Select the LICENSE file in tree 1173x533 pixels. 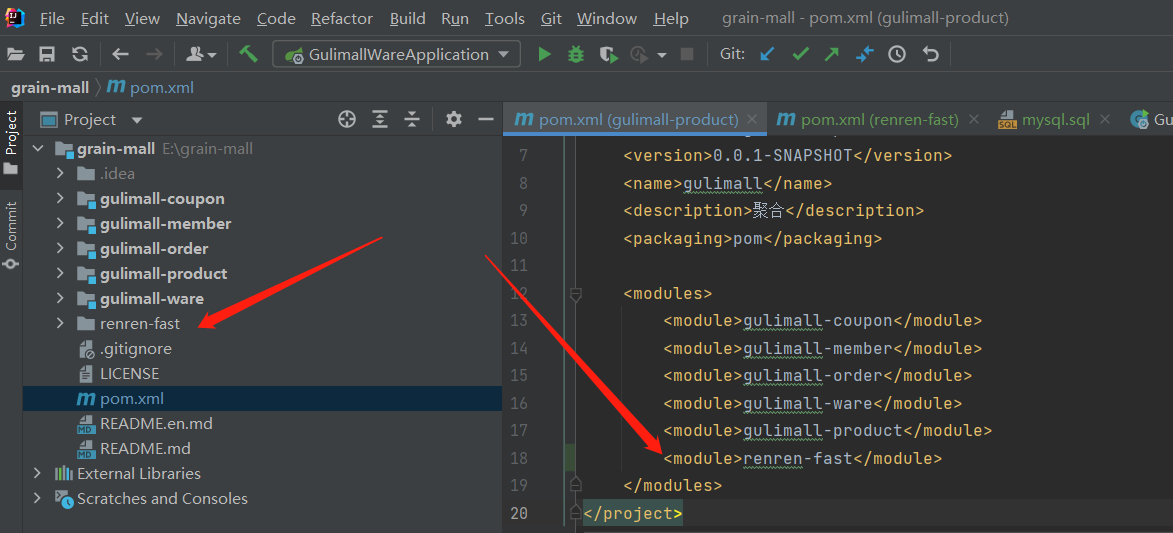click(129, 374)
